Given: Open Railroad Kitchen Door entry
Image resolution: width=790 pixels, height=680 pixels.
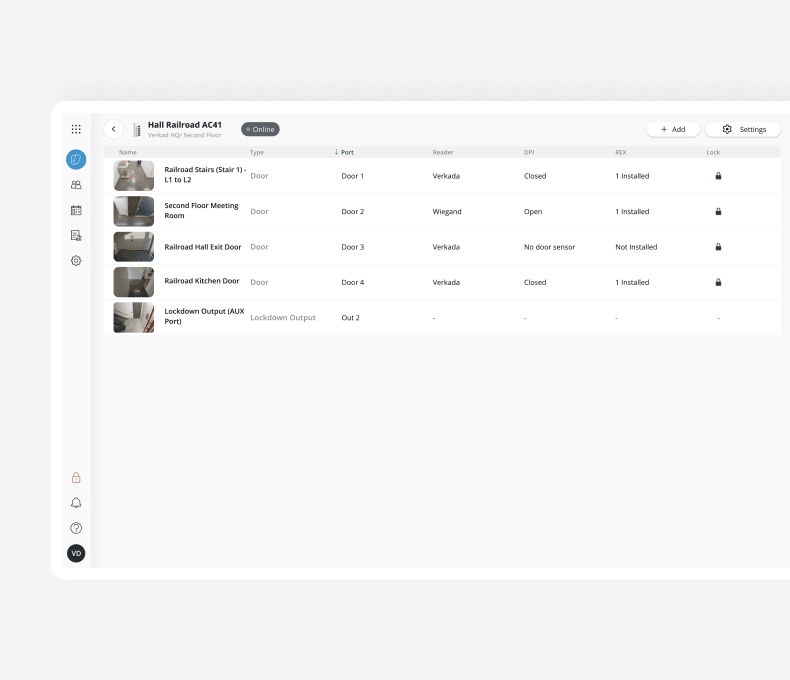Looking at the screenshot, I should [202, 281].
